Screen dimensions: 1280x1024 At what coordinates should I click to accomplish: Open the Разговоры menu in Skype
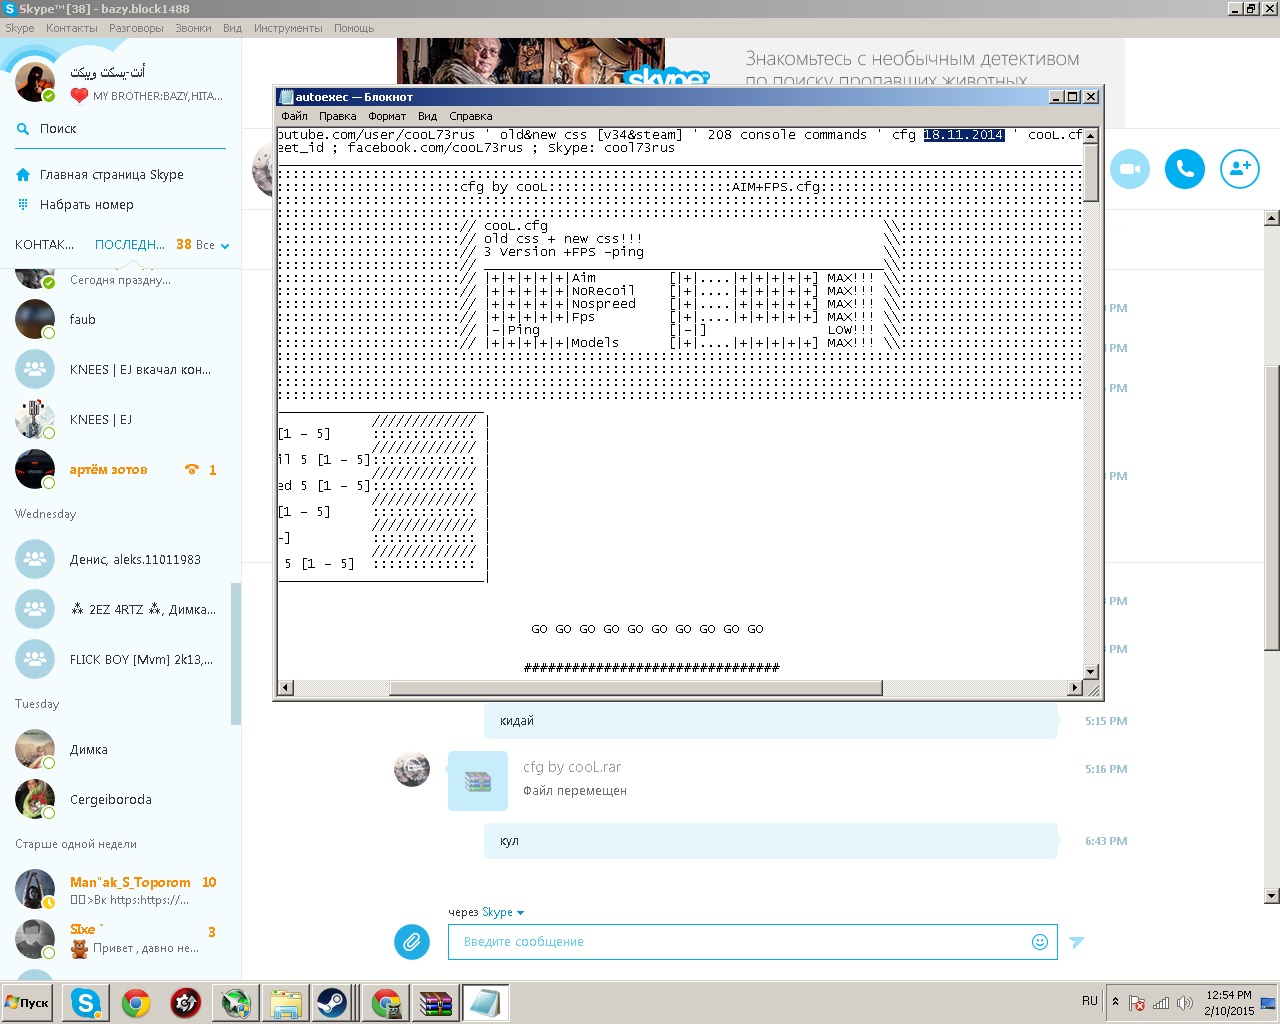pos(136,28)
